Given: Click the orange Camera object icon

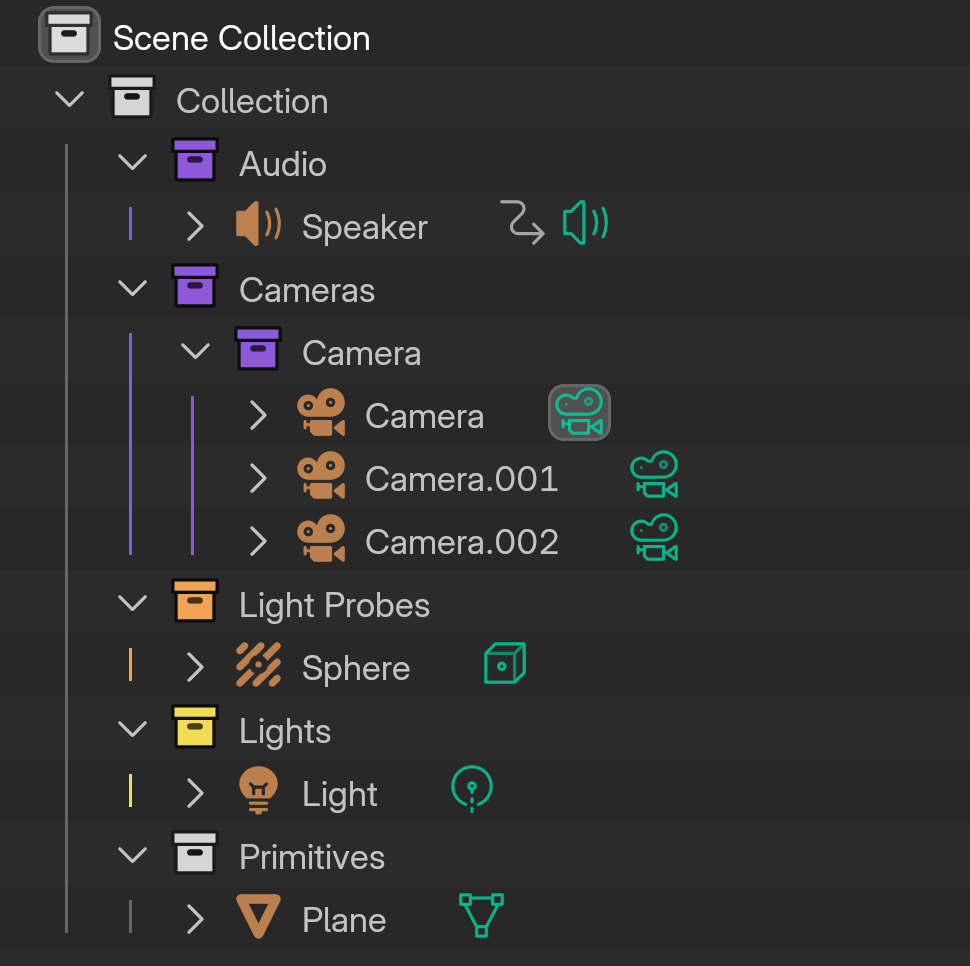Looking at the screenshot, I should [x=321, y=412].
